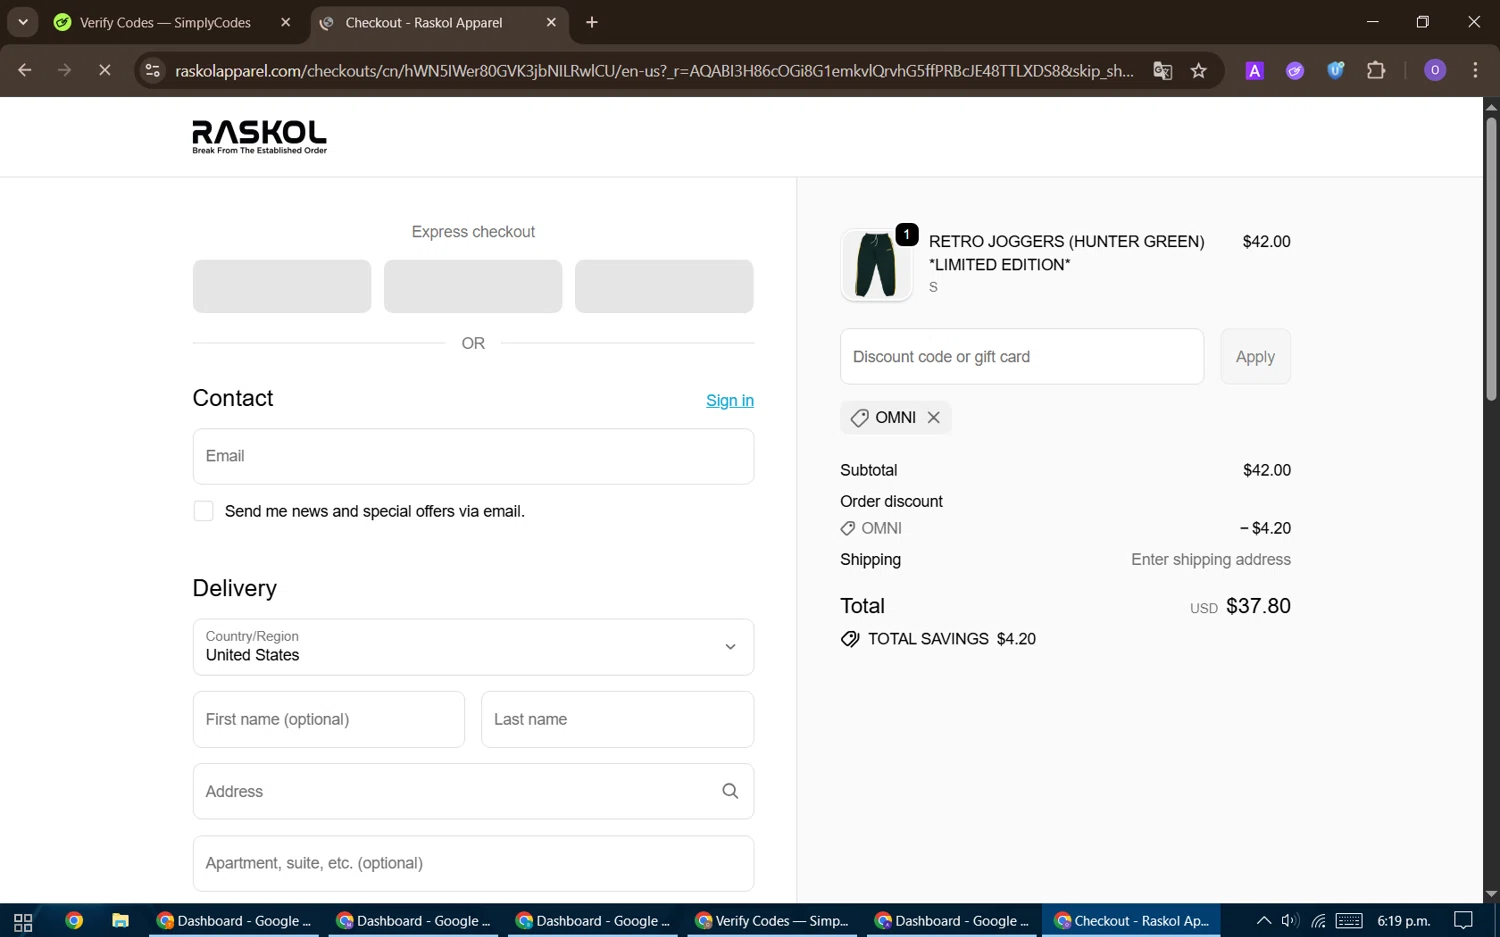The width and height of the screenshot is (1500, 937).
Task: Open the Chrome profile avatar
Action: [x=1435, y=70]
